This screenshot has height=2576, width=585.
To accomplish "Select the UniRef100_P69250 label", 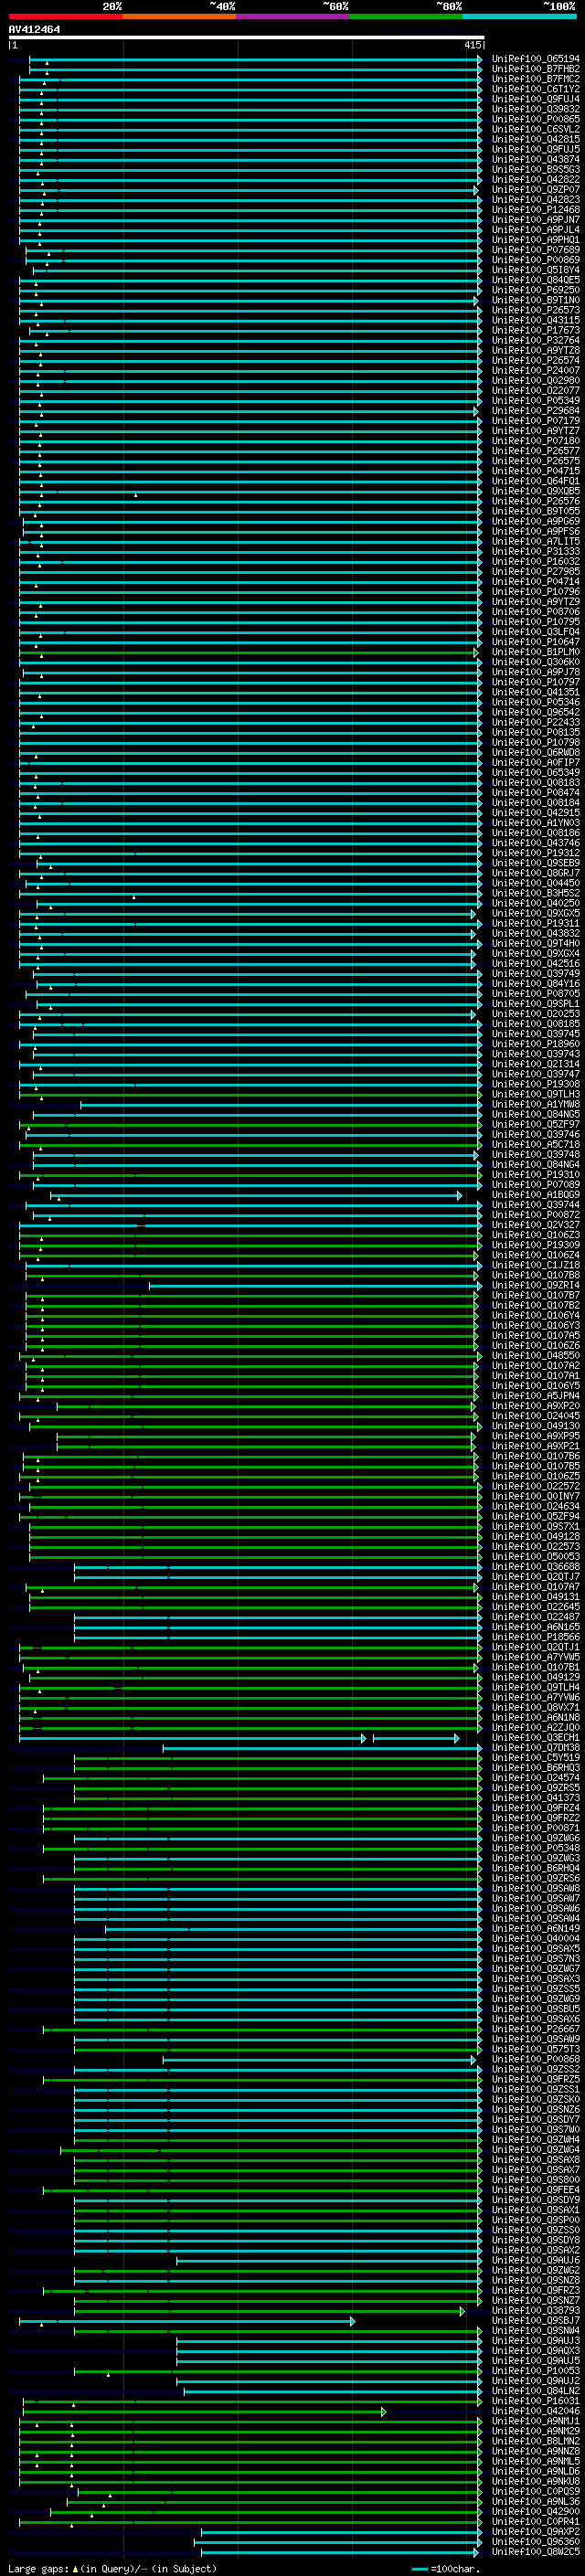I will click(x=535, y=290).
